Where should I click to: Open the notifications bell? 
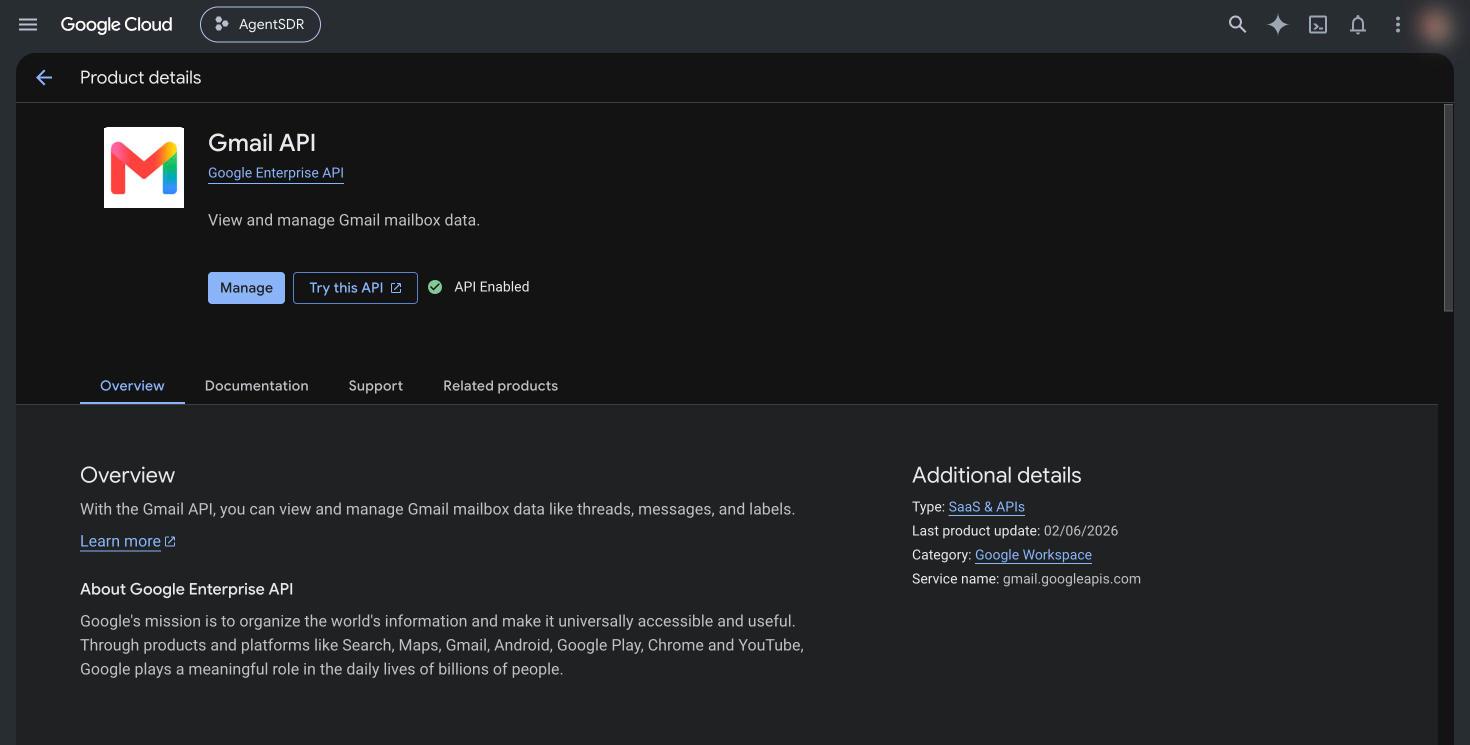point(1358,25)
